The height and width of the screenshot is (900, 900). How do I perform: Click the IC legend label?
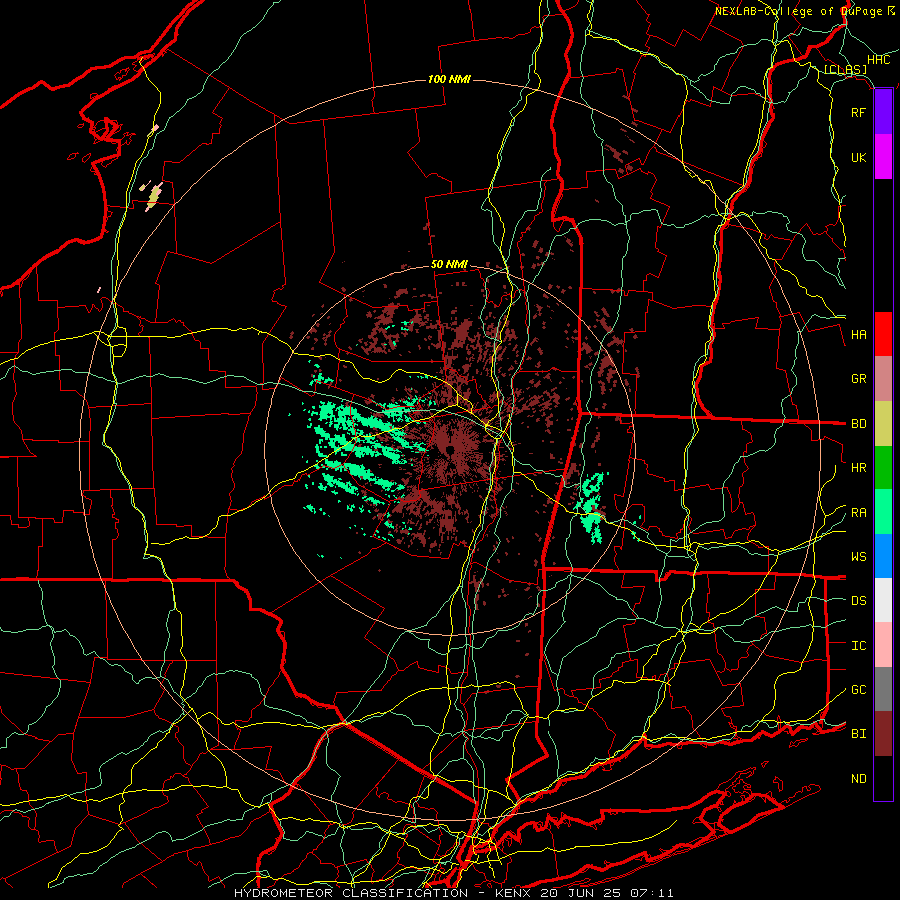(x=858, y=646)
